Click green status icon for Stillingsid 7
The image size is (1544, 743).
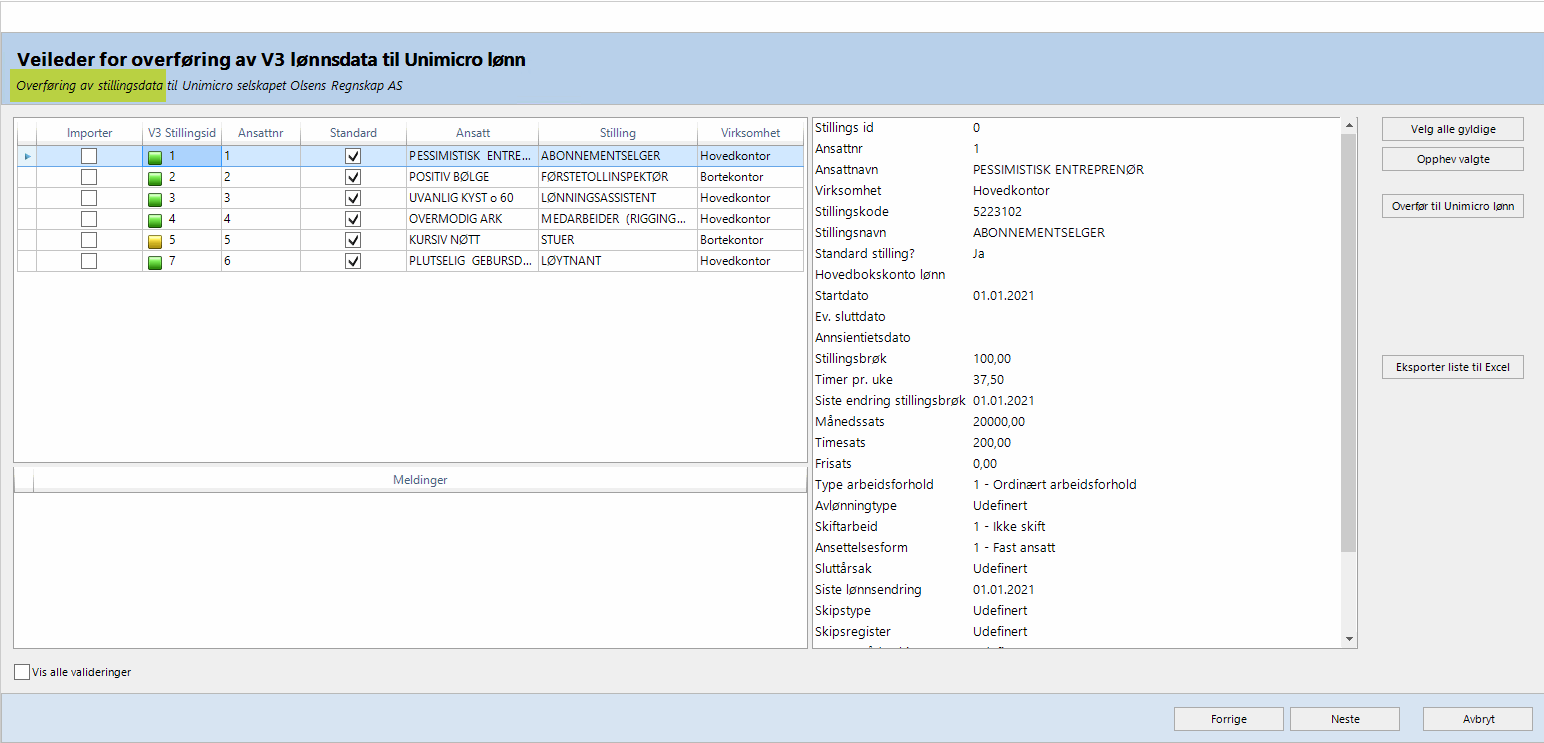(155, 262)
